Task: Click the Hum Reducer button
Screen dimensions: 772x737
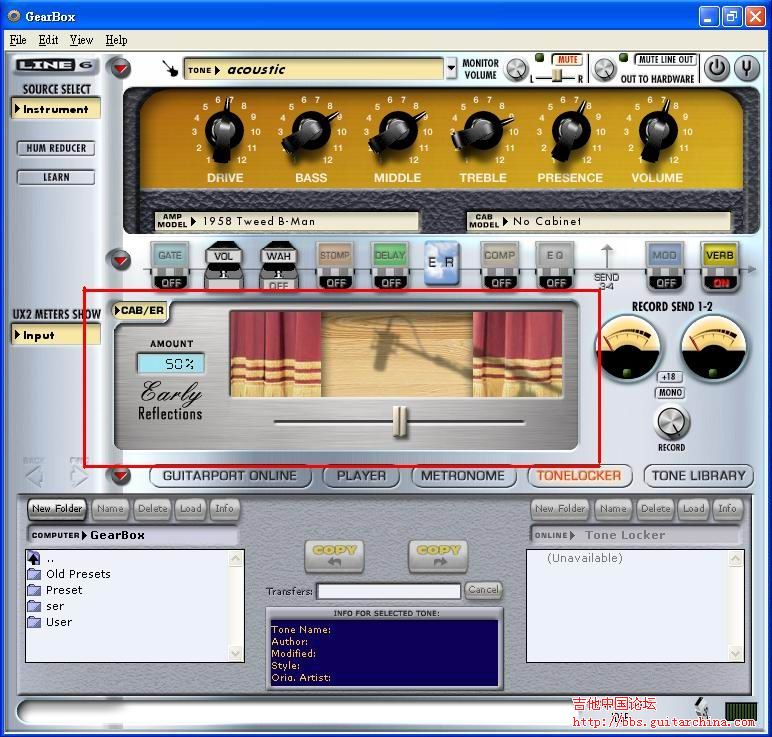Action: (56, 148)
